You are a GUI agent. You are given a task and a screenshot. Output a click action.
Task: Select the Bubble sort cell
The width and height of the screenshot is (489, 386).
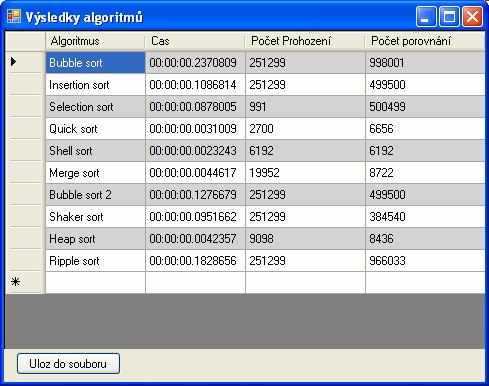pyautogui.click(x=95, y=62)
